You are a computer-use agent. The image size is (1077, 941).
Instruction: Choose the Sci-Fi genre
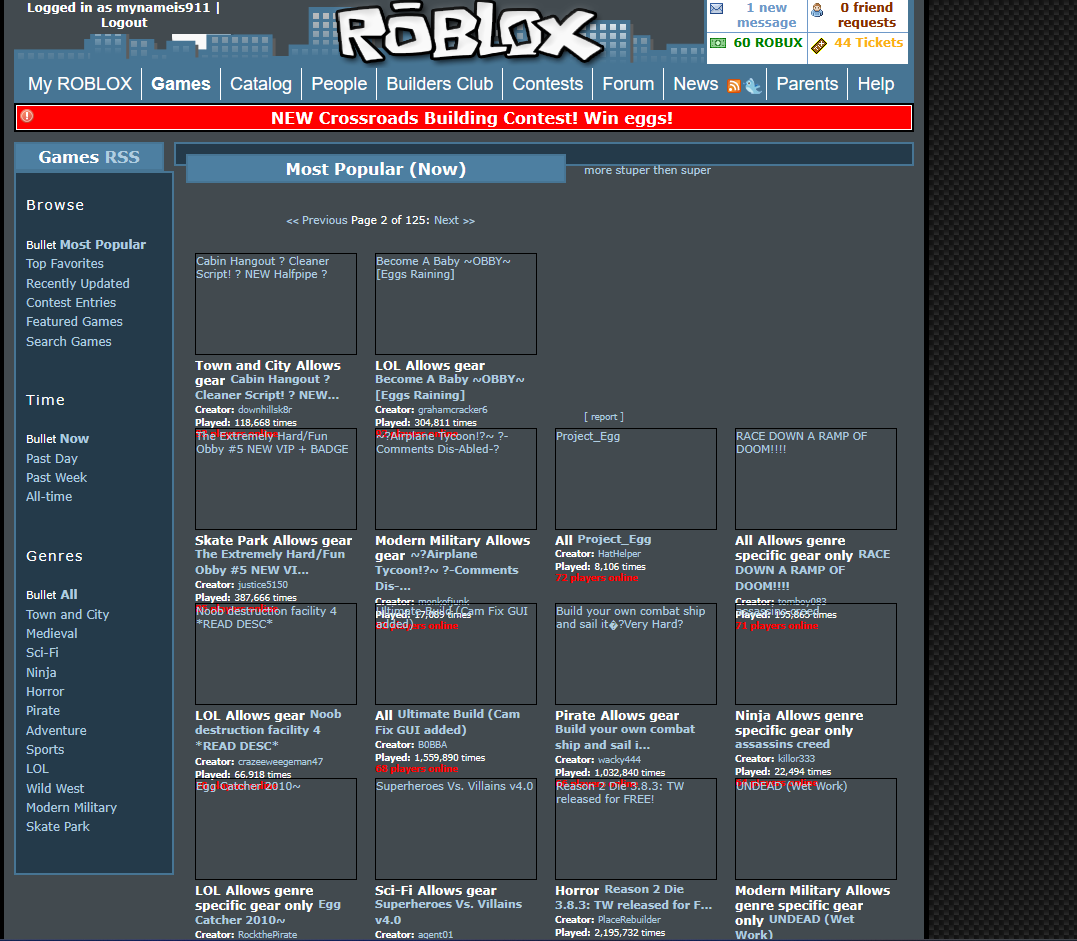tap(42, 653)
